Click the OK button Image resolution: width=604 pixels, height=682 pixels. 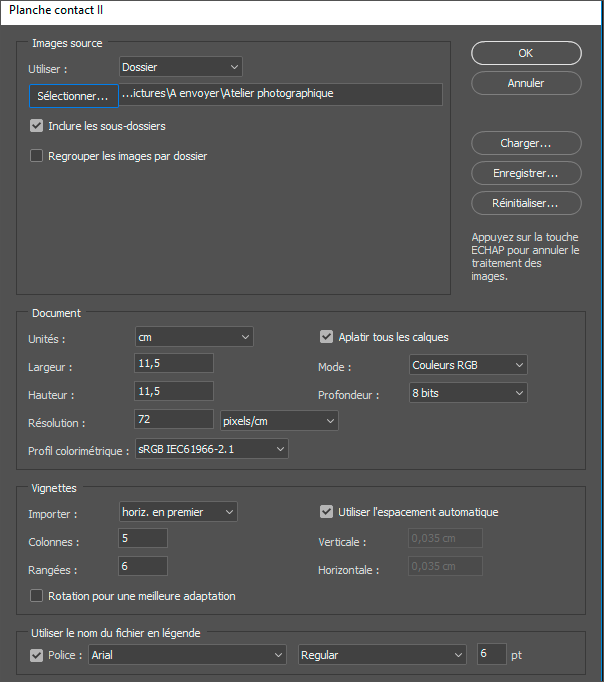pyautogui.click(x=526, y=53)
